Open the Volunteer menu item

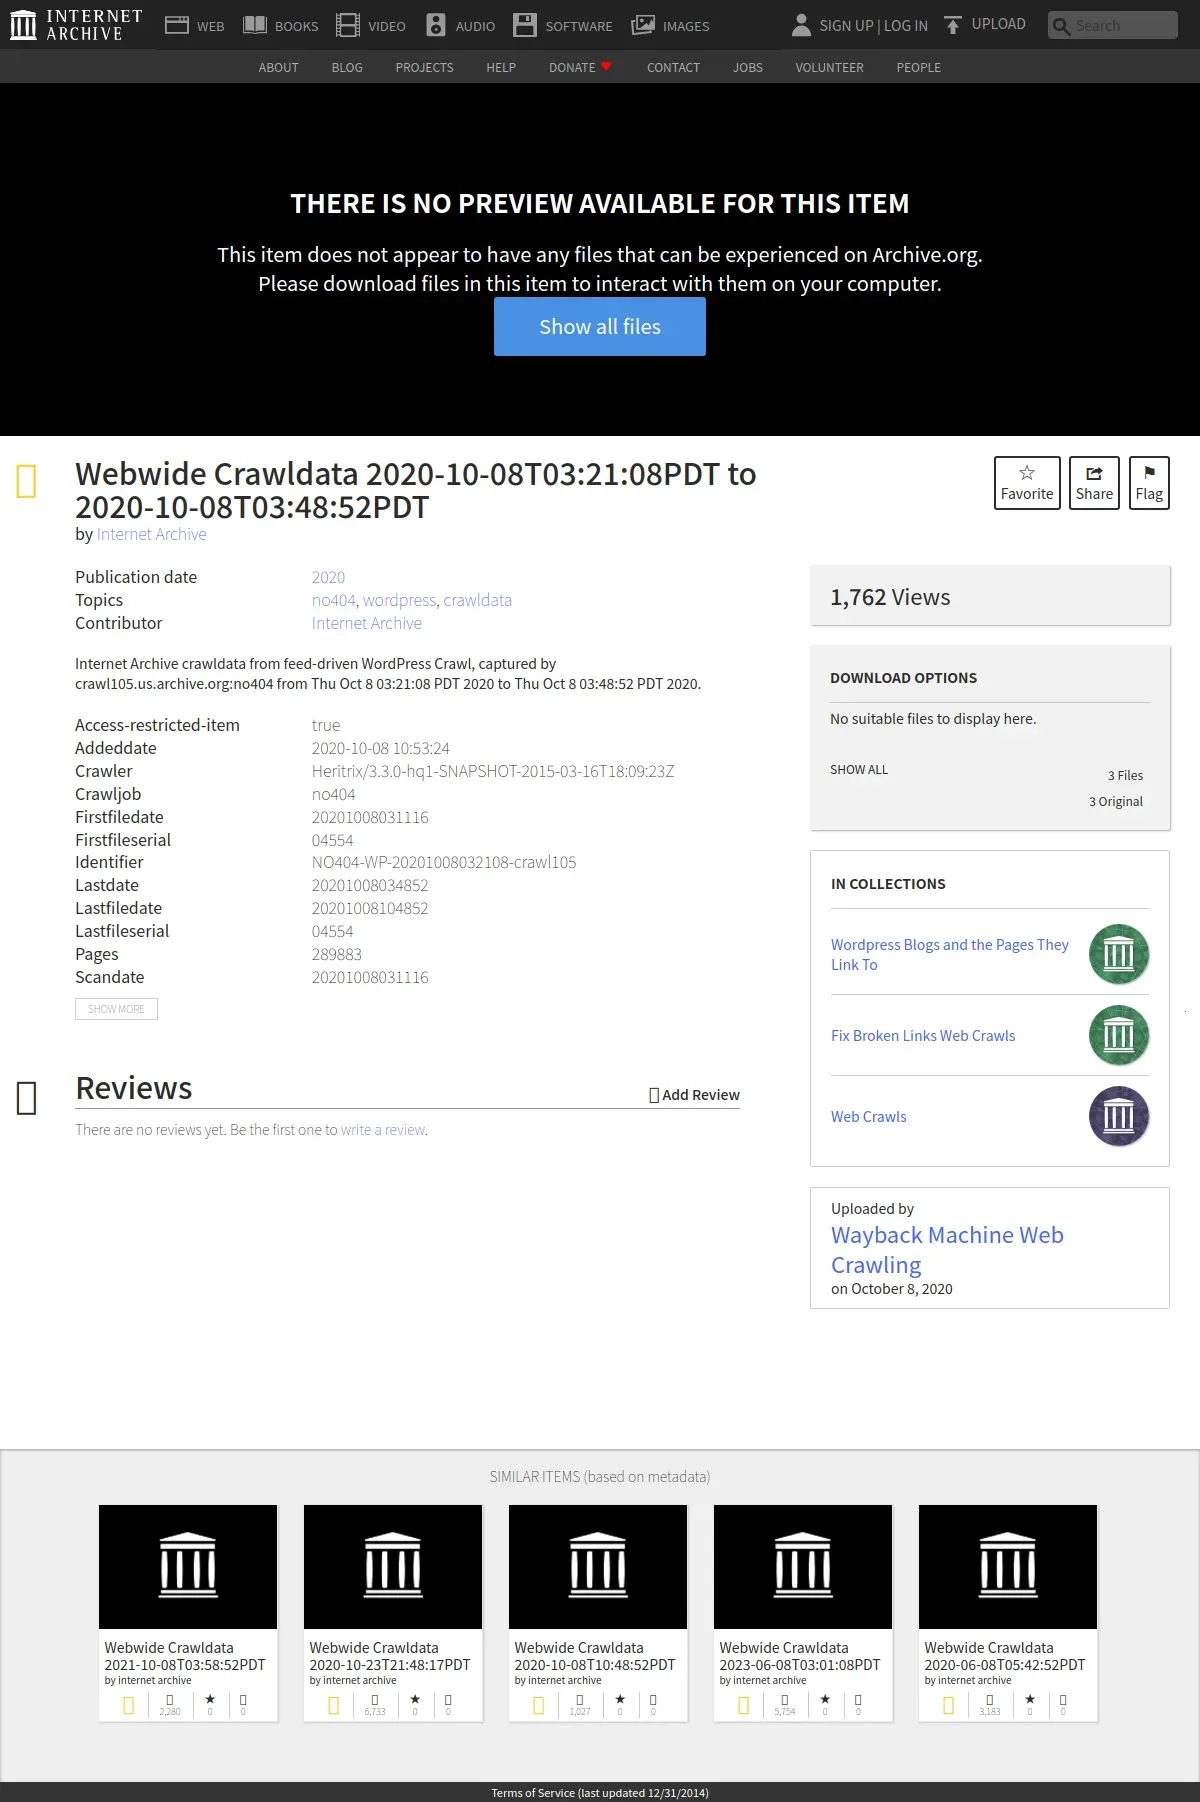pos(829,67)
